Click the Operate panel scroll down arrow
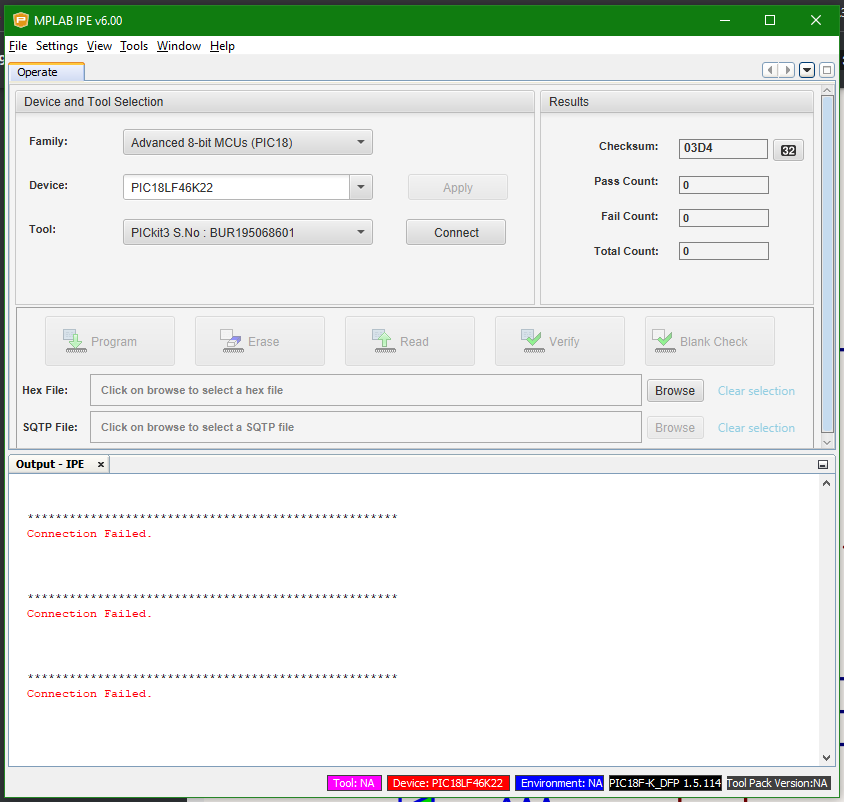The height and width of the screenshot is (802, 844). [827, 442]
